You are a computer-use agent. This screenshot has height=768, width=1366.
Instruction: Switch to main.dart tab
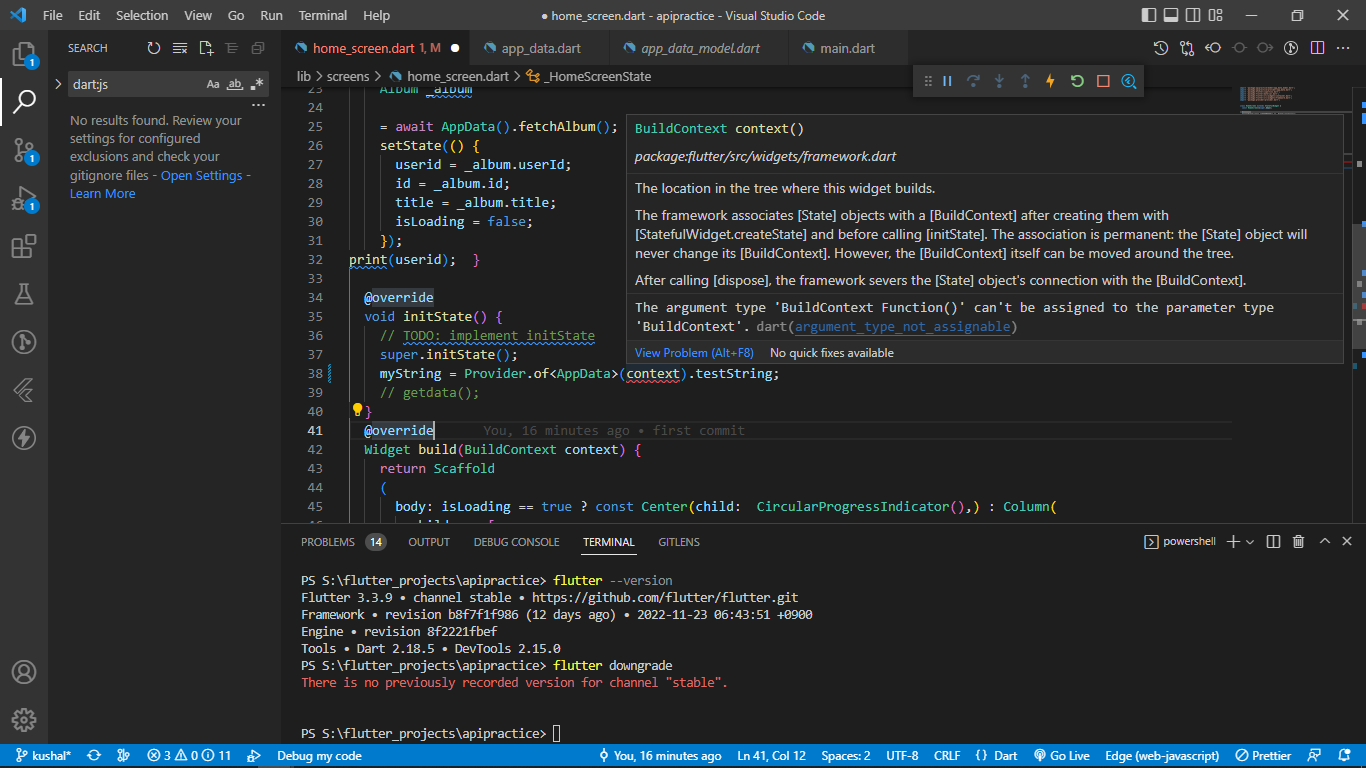coord(847,48)
